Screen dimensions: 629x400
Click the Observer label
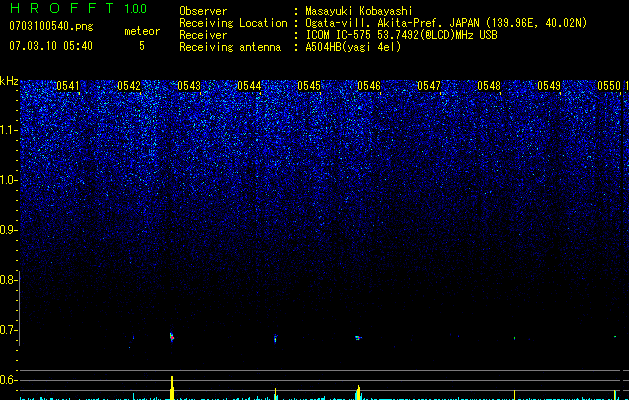coord(203,11)
